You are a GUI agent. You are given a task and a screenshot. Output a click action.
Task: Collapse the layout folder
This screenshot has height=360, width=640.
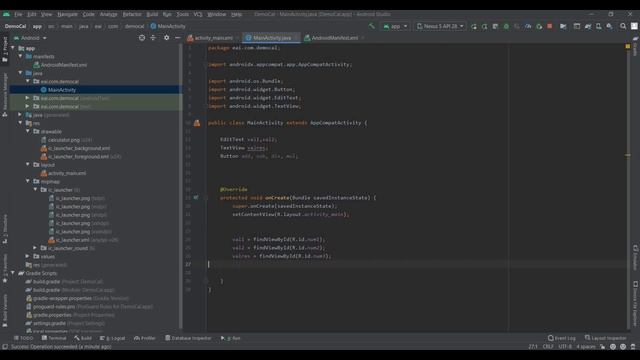point(28,164)
